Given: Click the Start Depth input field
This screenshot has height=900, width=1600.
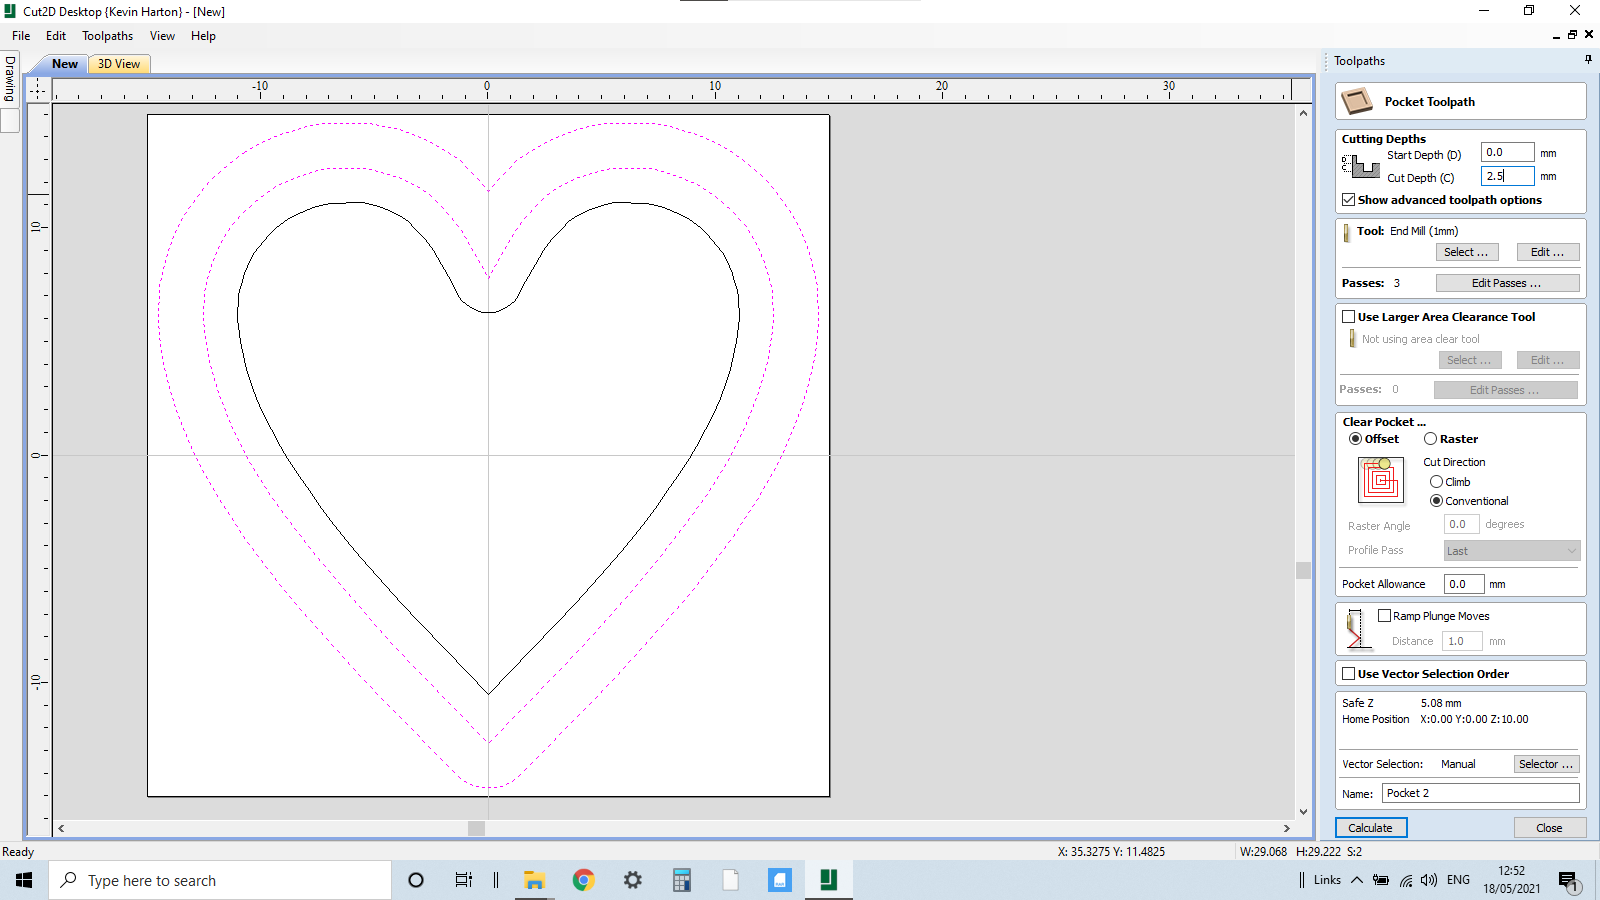Looking at the screenshot, I should click(1507, 152).
